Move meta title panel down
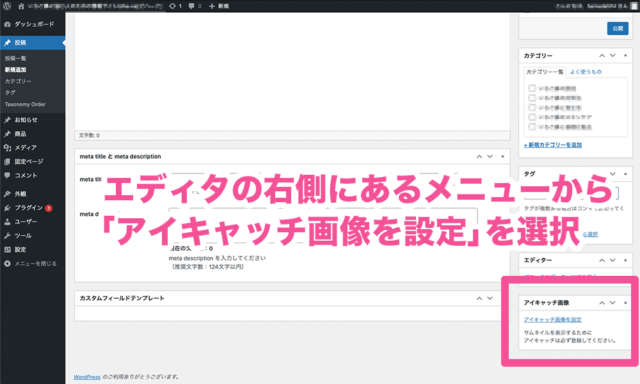 coord(490,157)
